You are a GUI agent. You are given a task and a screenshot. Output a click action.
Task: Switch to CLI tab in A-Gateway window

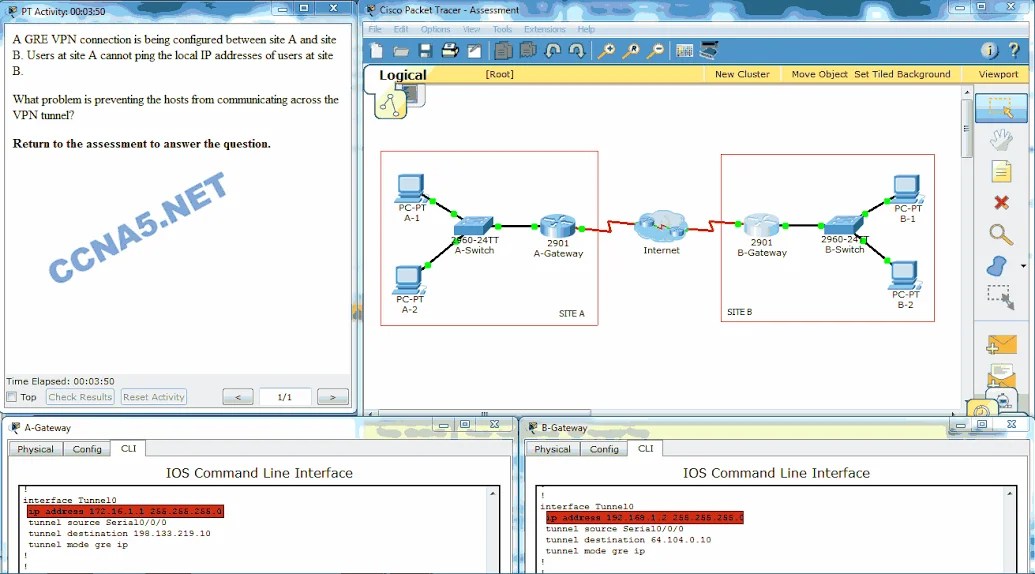pyautogui.click(x=129, y=448)
